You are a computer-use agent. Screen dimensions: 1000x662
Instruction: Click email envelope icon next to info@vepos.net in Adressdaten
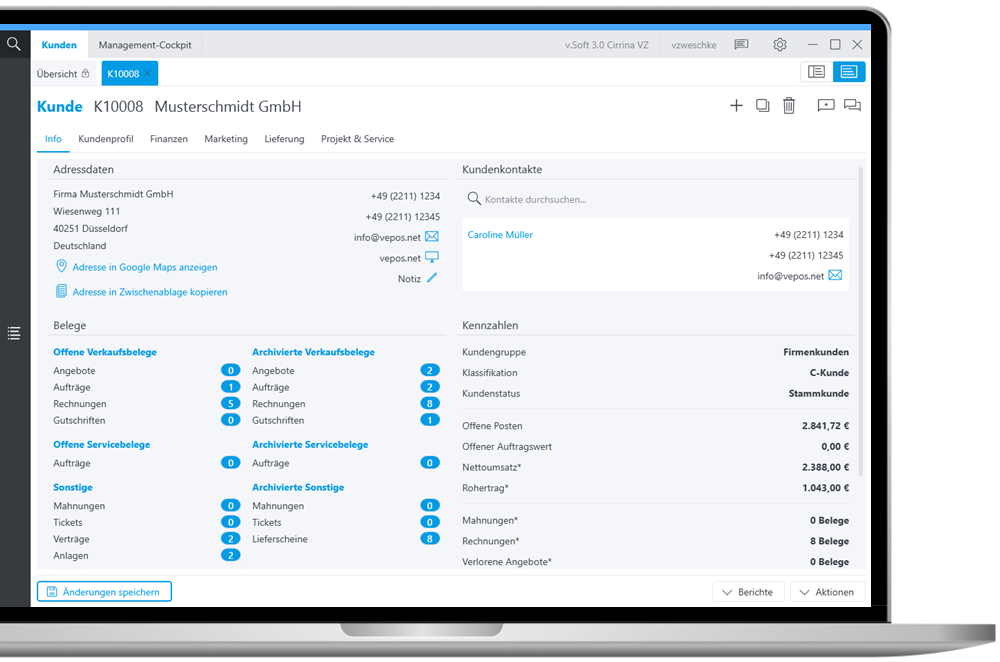pos(432,237)
